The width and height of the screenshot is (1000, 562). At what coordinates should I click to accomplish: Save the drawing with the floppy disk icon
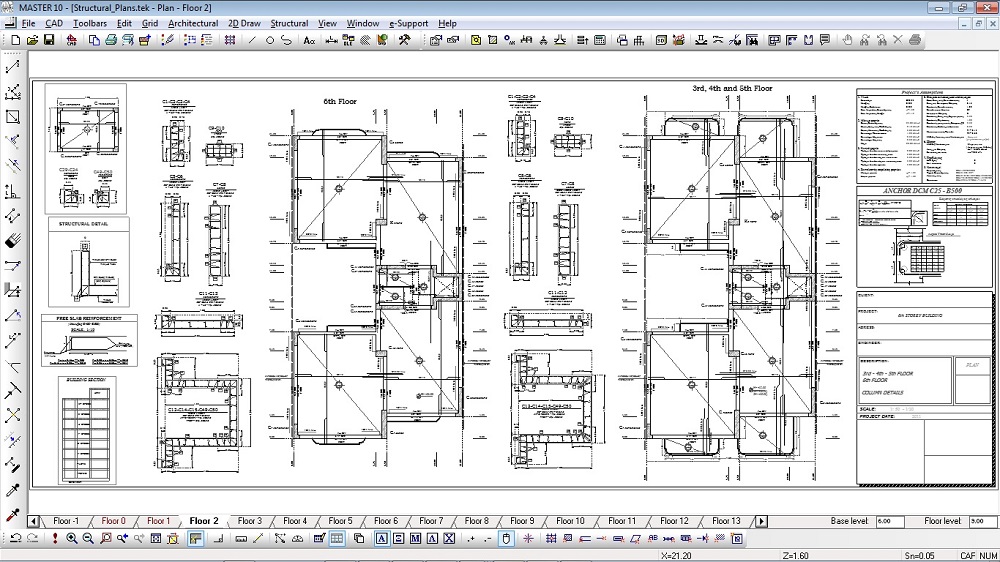[48, 40]
